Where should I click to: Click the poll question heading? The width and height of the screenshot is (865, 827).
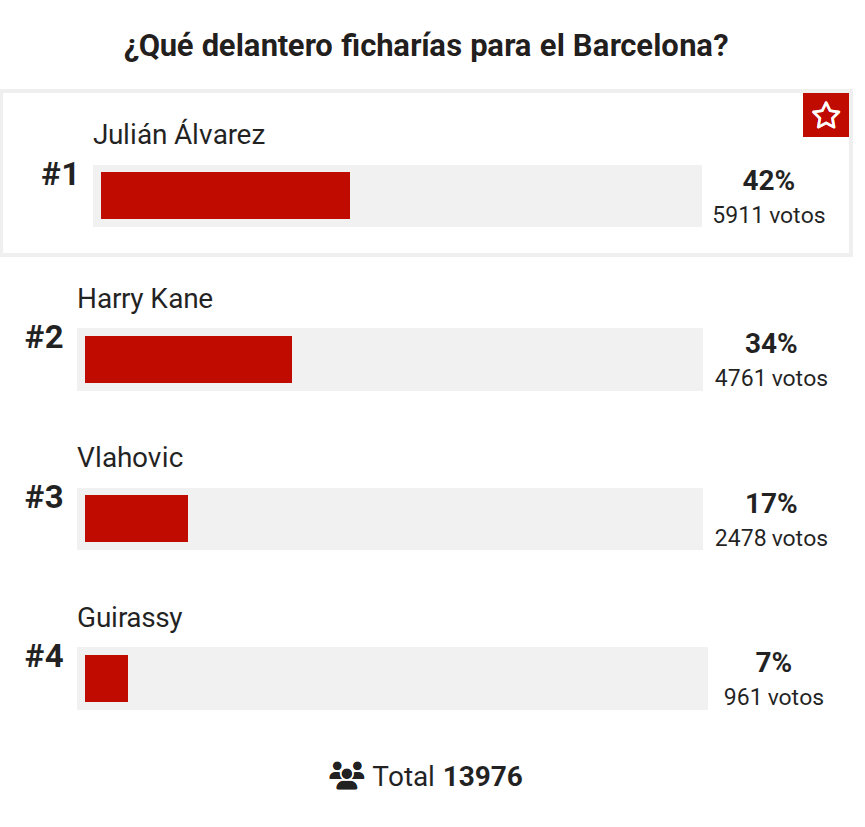pos(426,47)
